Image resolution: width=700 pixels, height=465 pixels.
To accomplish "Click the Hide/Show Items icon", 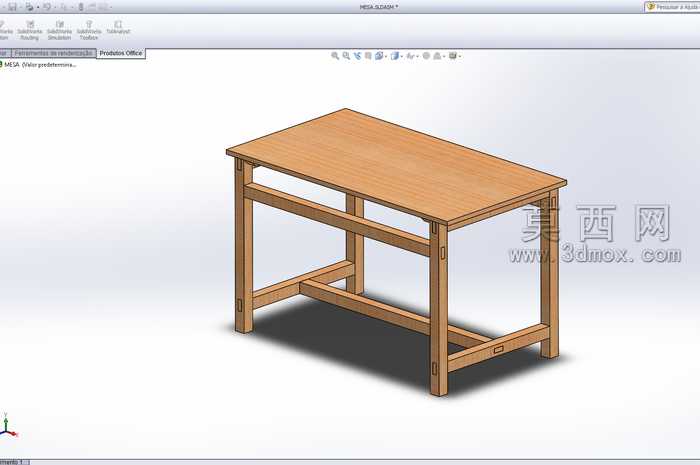I will [x=410, y=56].
